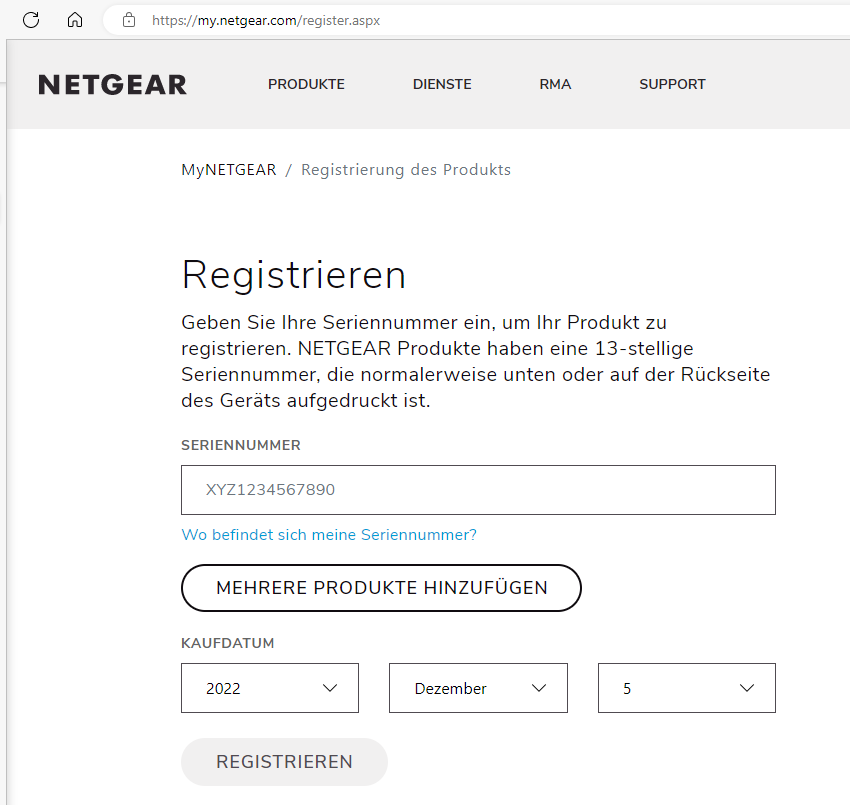Open the RMA menu item
Viewport: 850px width, 805px height.
555,85
